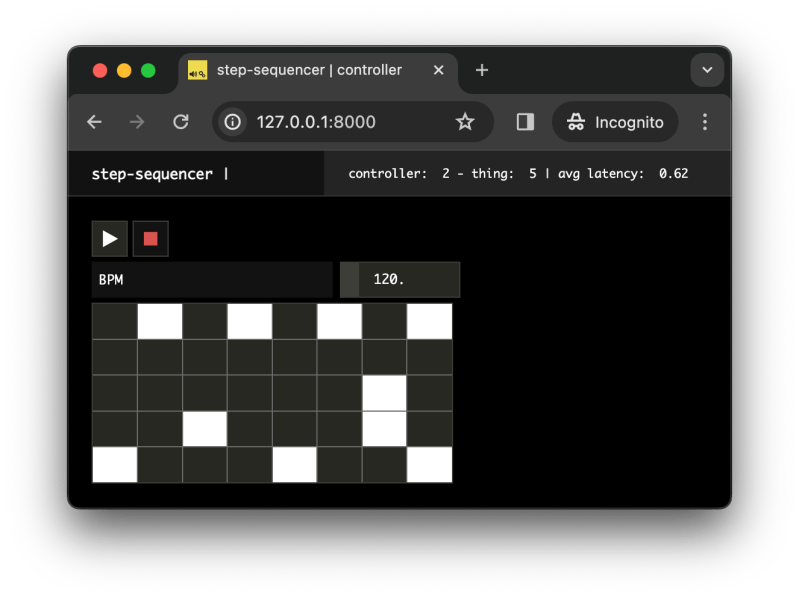Click the BPM label field

click(x=212, y=280)
